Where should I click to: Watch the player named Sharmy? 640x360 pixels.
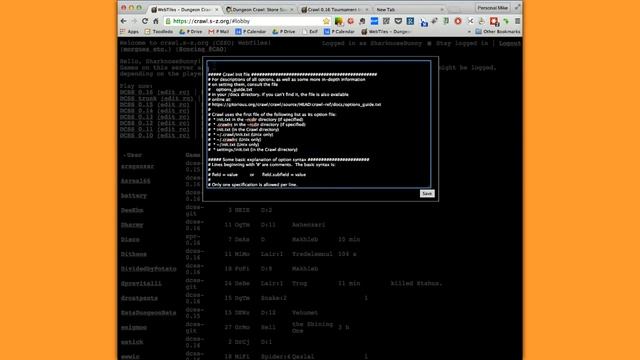pyautogui.click(x=132, y=225)
